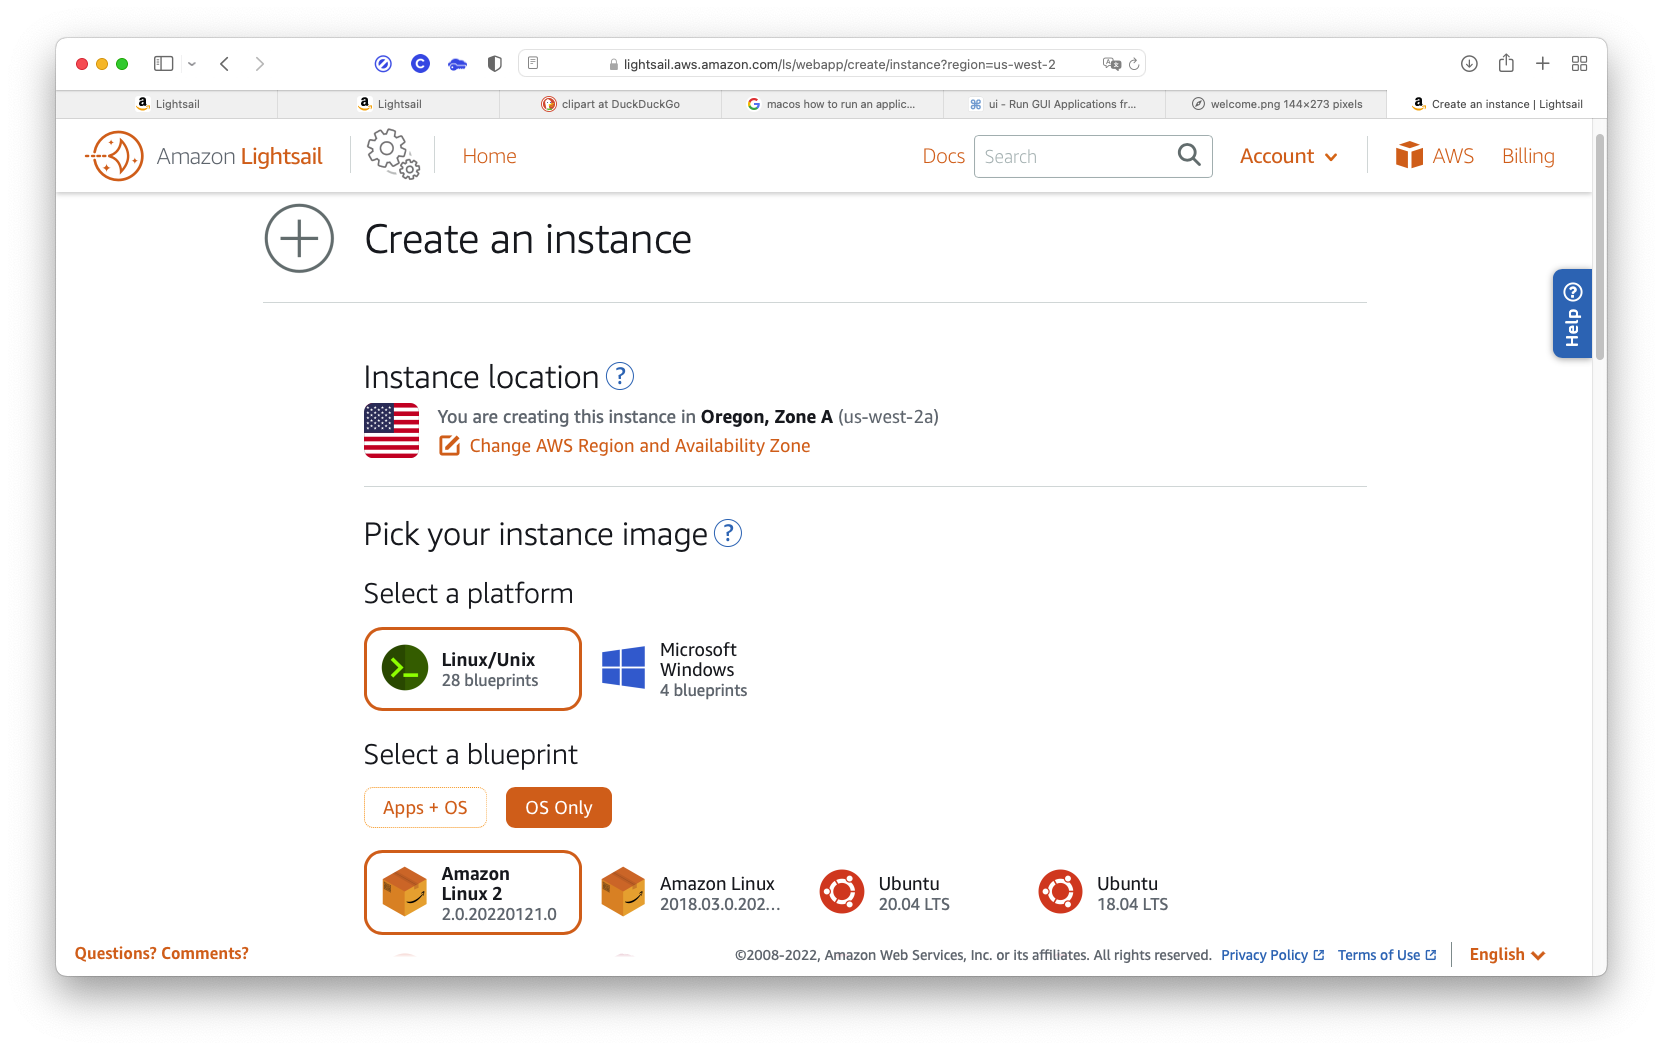Click the plus circle icon next to Create an instance
This screenshot has width=1663, height=1050.
[299, 238]
